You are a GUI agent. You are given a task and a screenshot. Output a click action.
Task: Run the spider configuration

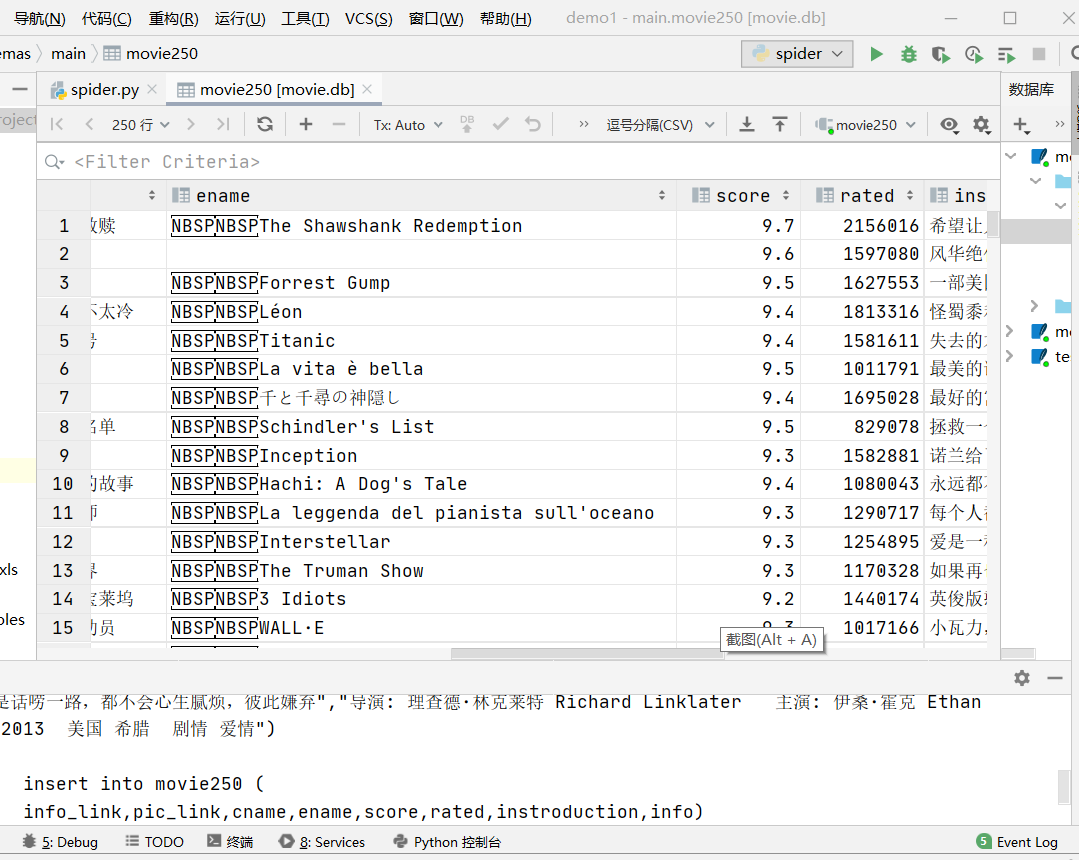coord(876,54)
